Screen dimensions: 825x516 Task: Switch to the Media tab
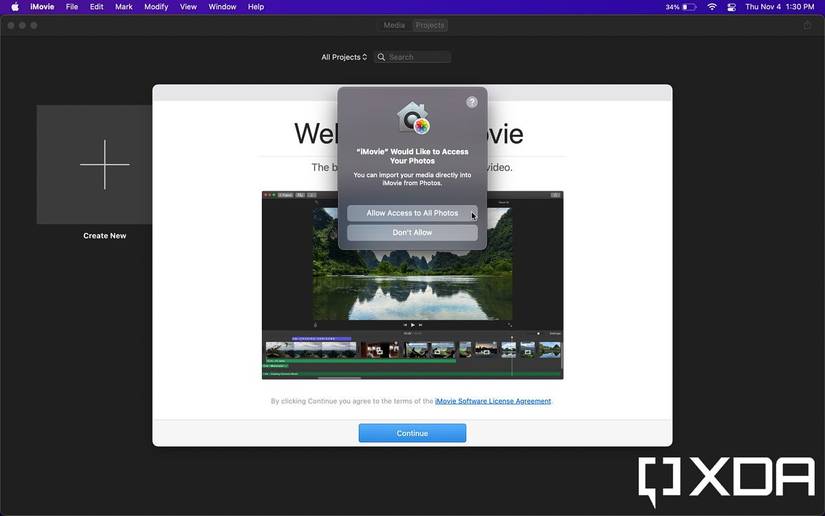coord(394,25)
